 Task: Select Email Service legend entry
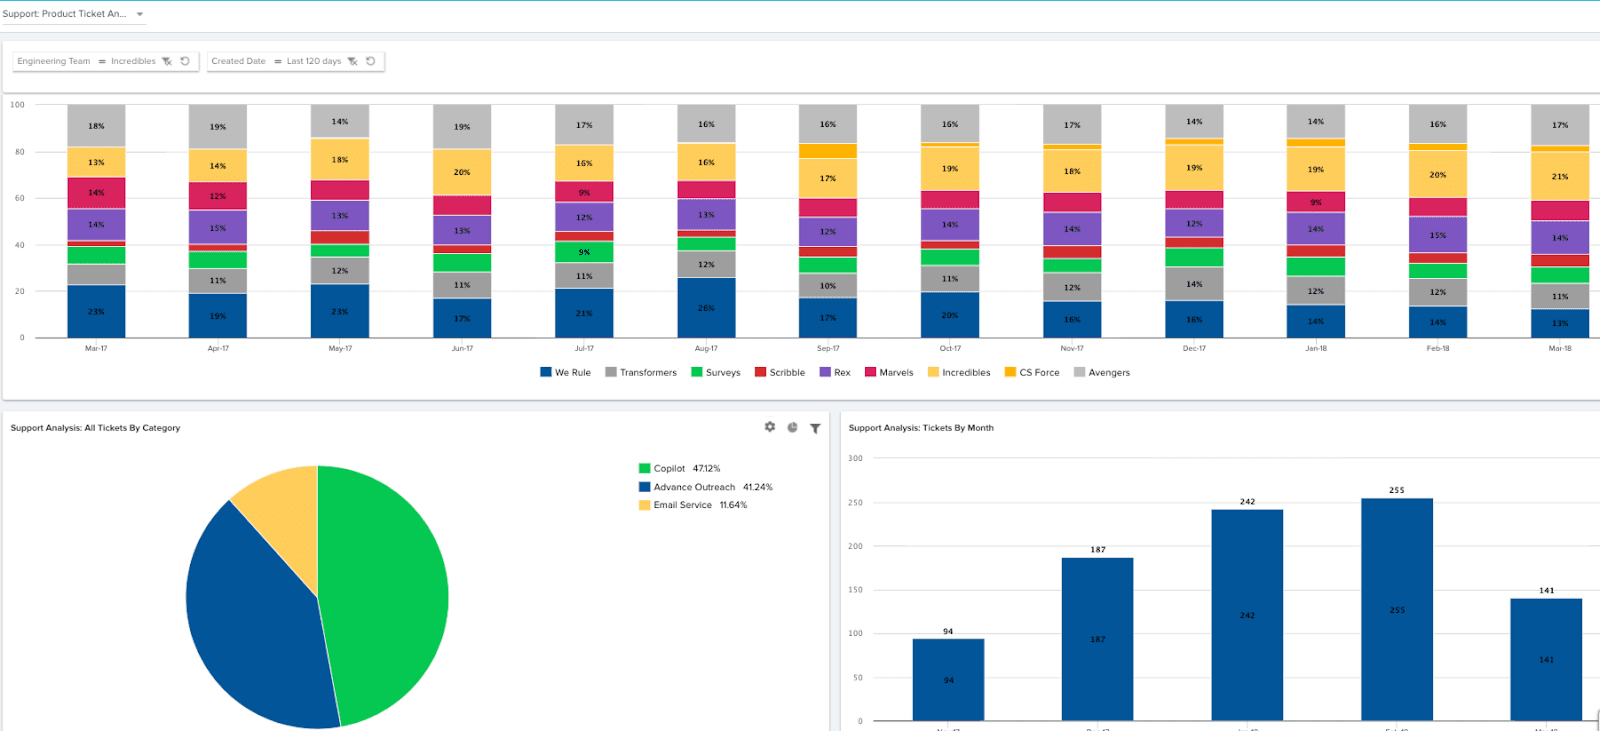coord(682,505)
